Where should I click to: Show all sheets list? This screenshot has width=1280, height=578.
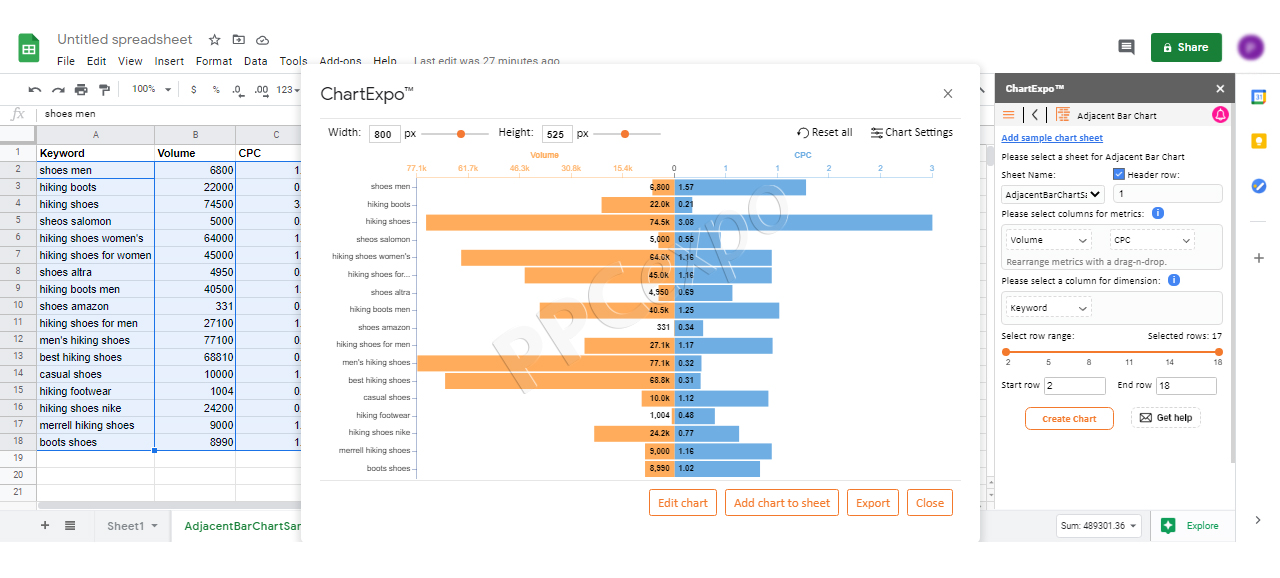(x=70, y=525)
